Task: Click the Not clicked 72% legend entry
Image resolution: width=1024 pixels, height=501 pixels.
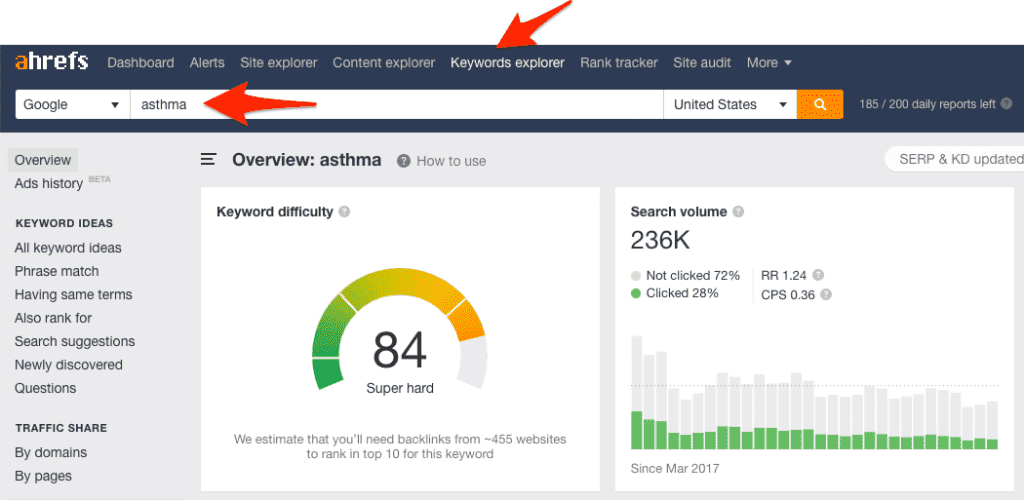Action: (686, 276)
